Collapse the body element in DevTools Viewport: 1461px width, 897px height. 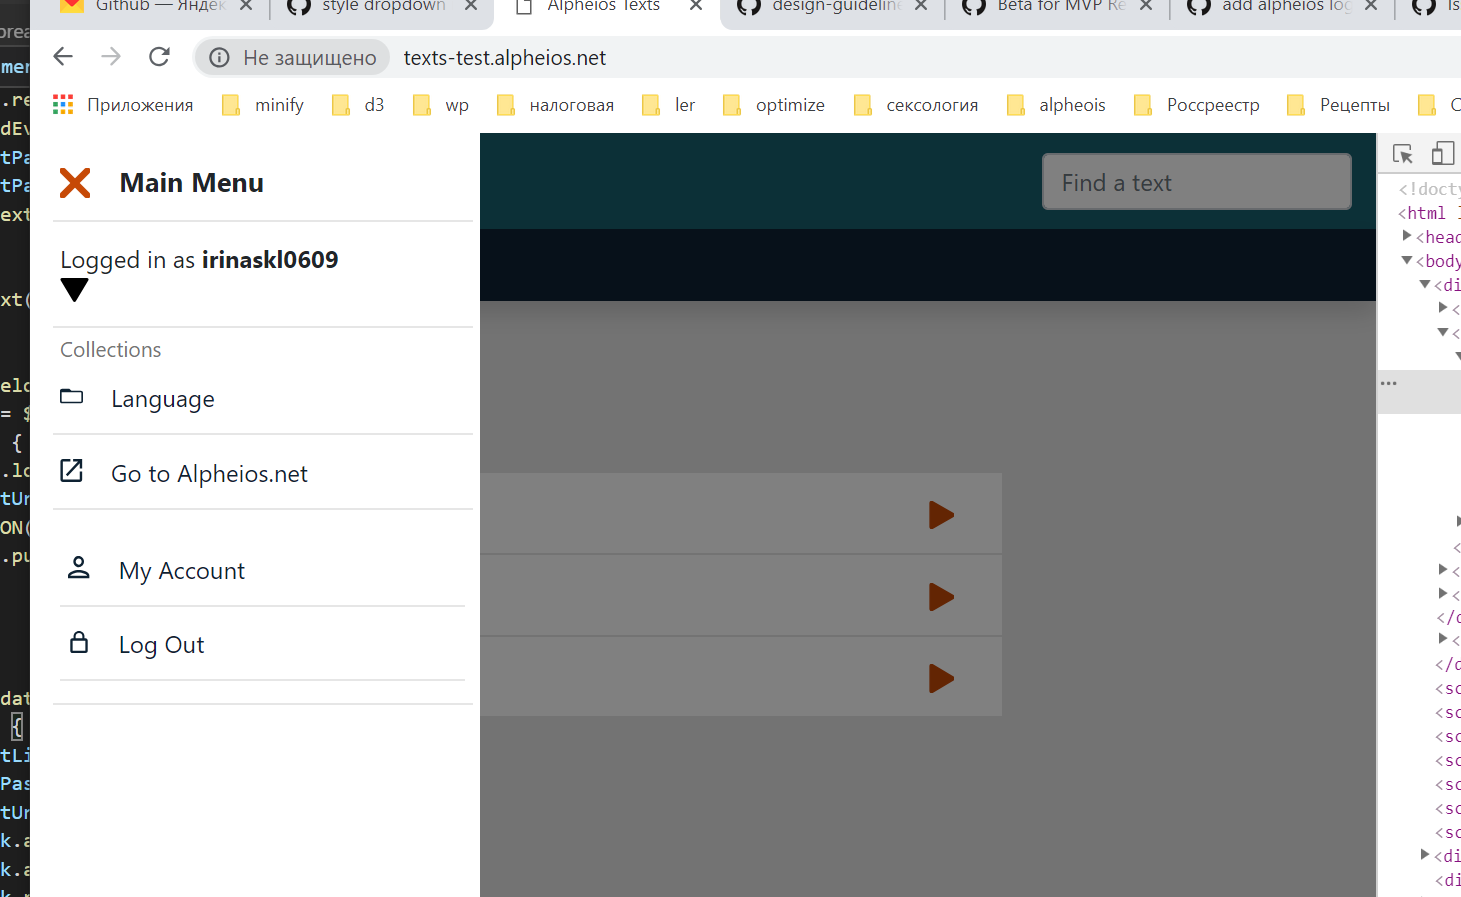pos(1406,260)
